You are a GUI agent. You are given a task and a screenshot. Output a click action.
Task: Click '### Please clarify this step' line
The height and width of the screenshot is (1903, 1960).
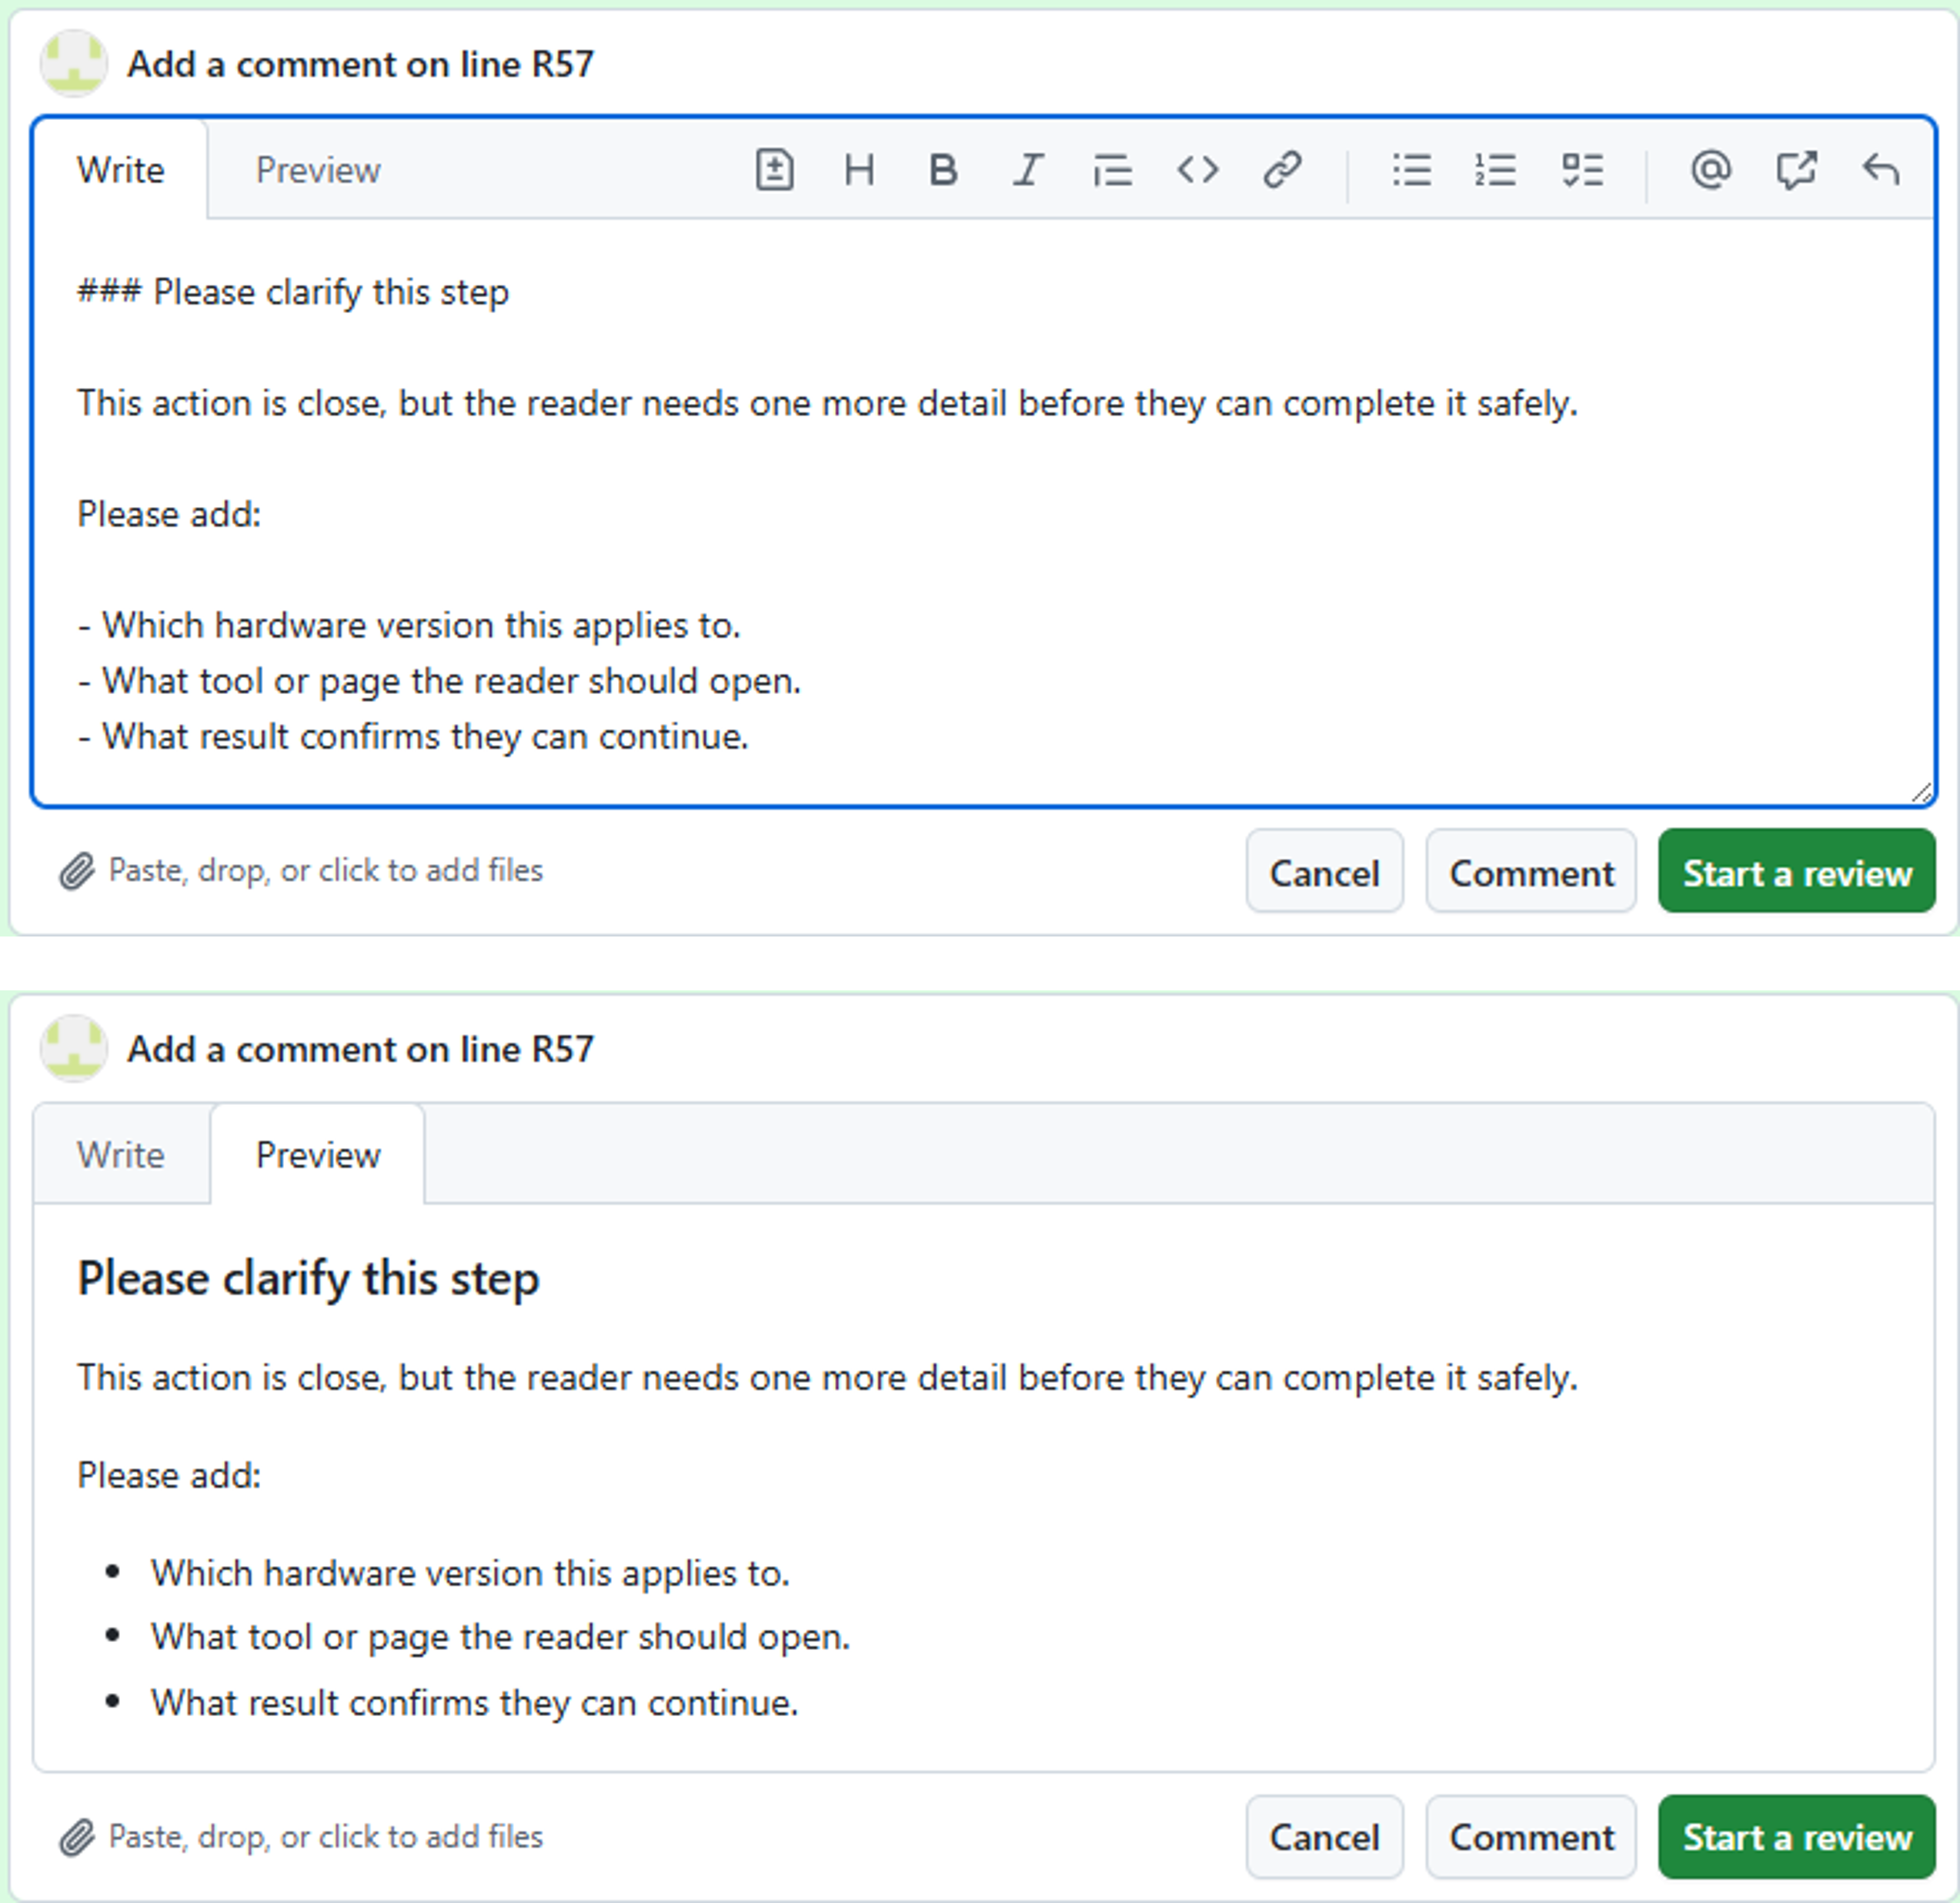[293, 292]
